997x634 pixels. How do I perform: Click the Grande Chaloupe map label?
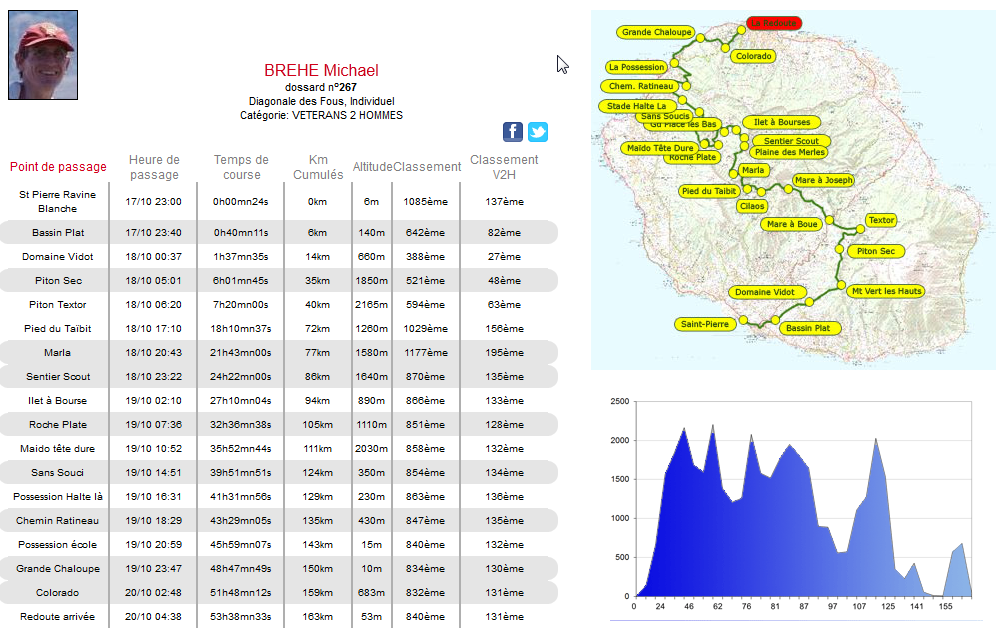click(x=657, y=32)
